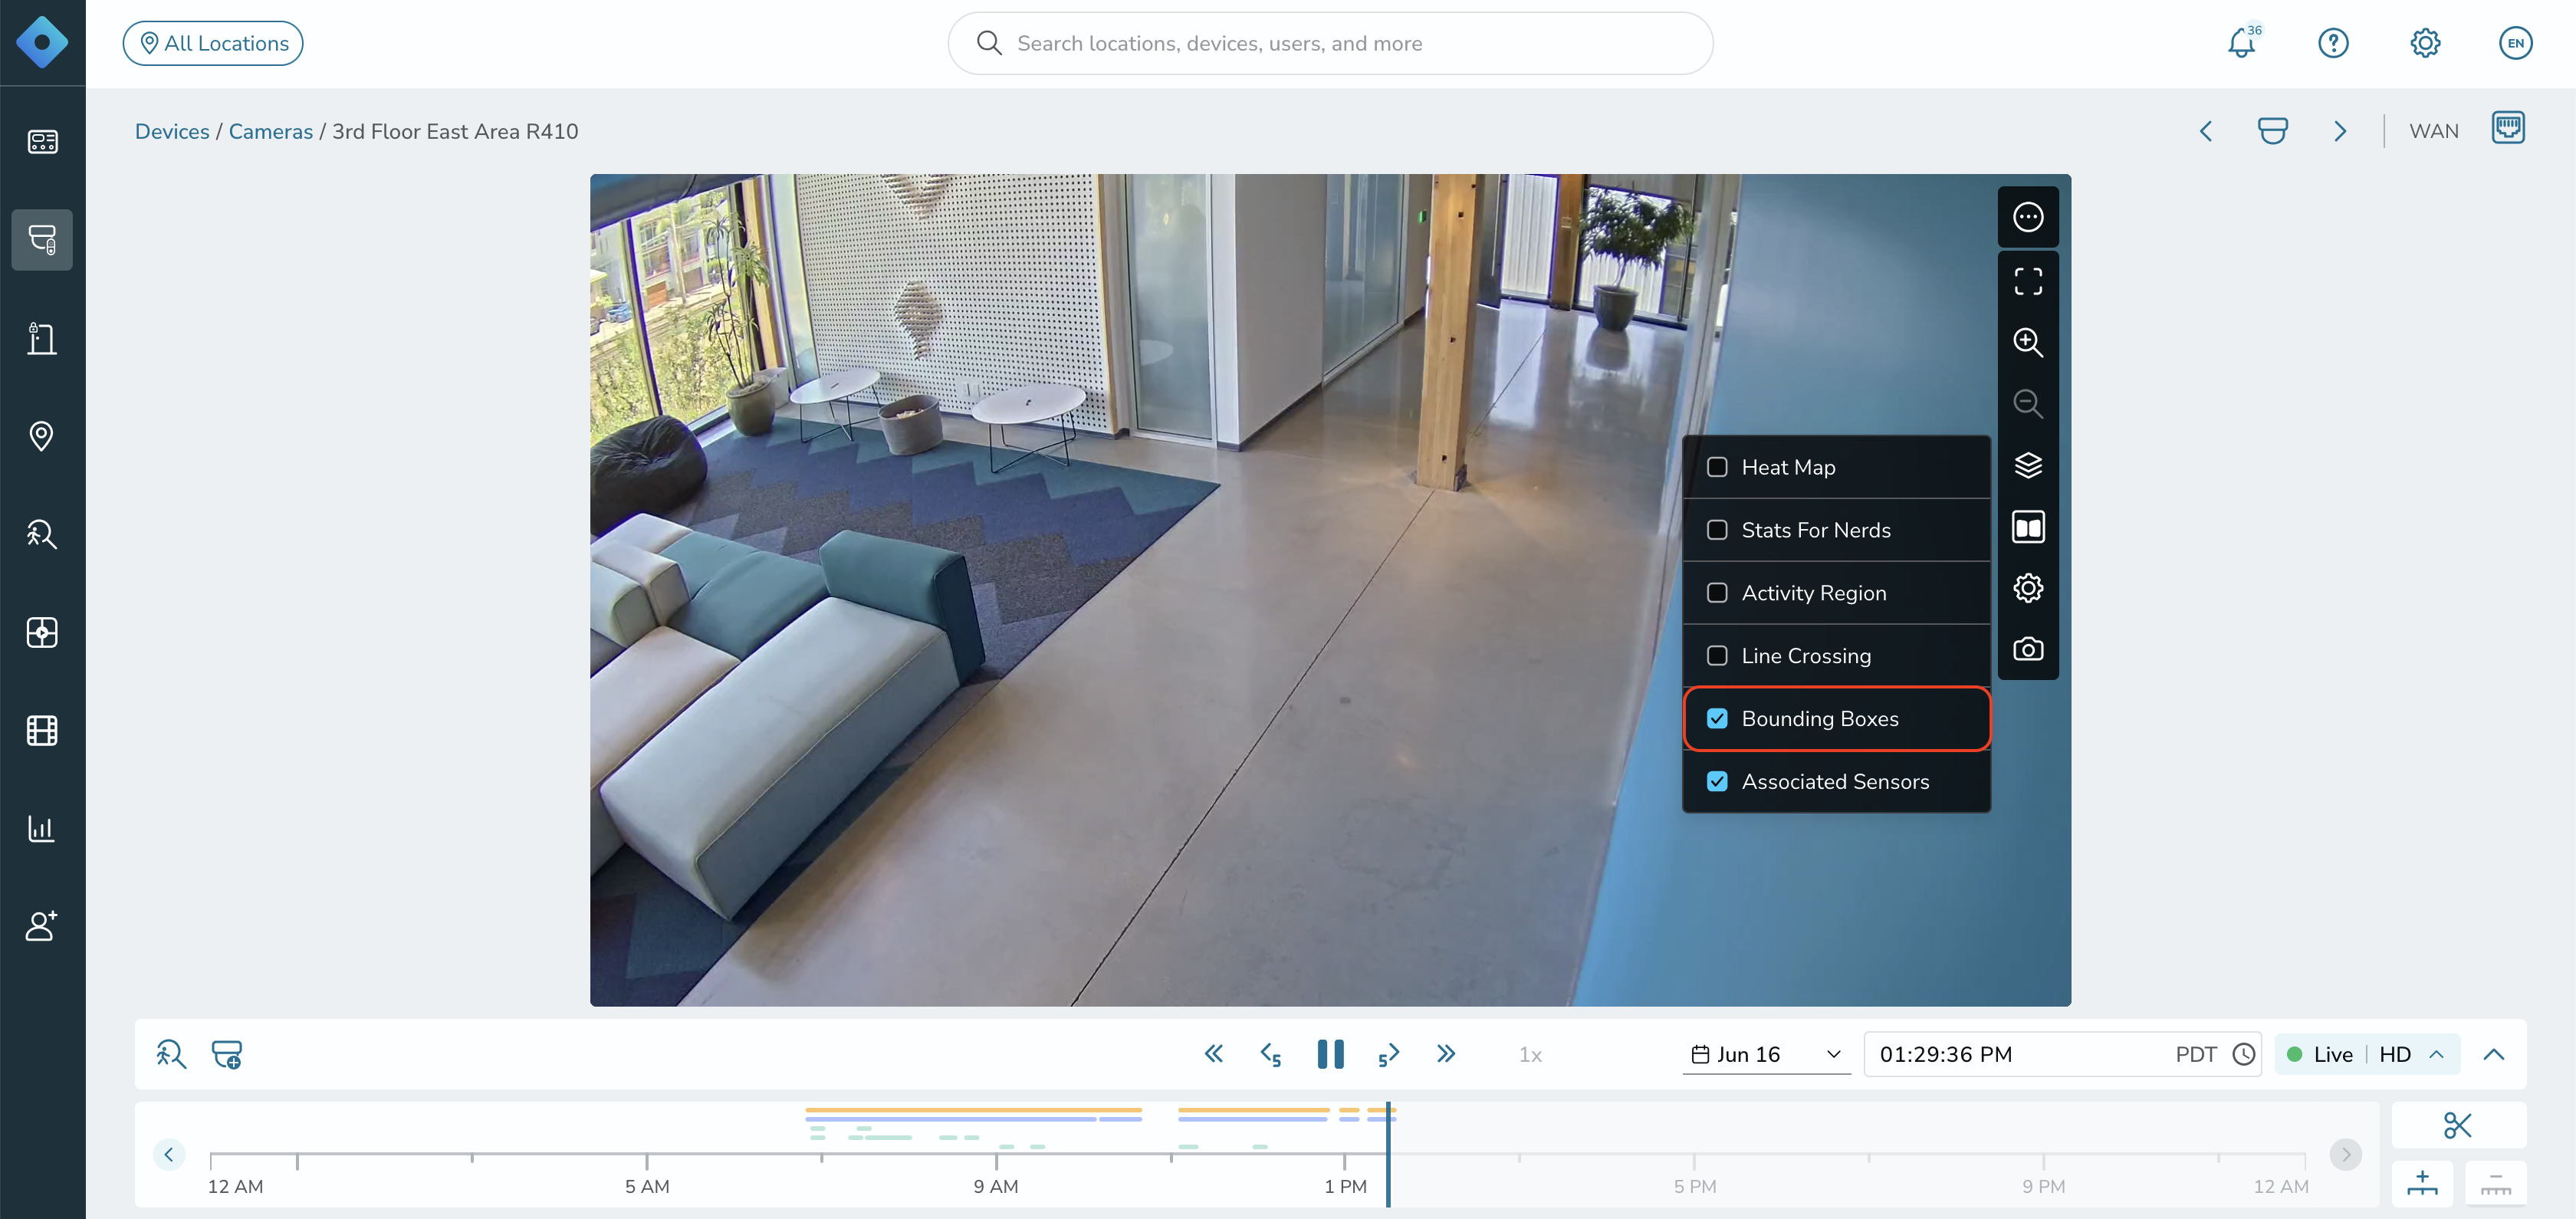Open the layers overlay icon
This screenshot has height=1219, width=2576.
tap(2027, 465)
